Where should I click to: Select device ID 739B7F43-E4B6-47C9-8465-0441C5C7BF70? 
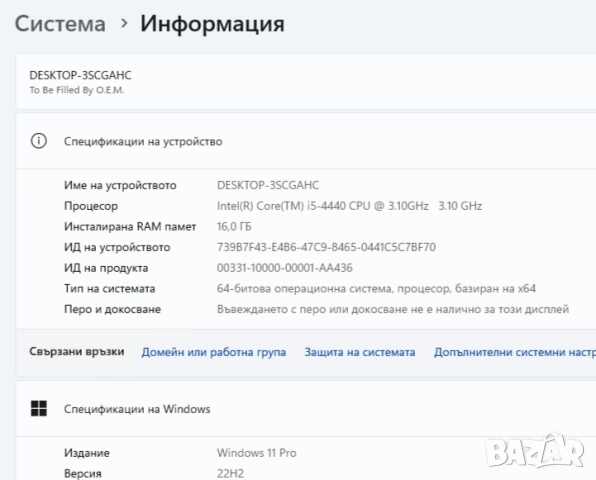327,247
